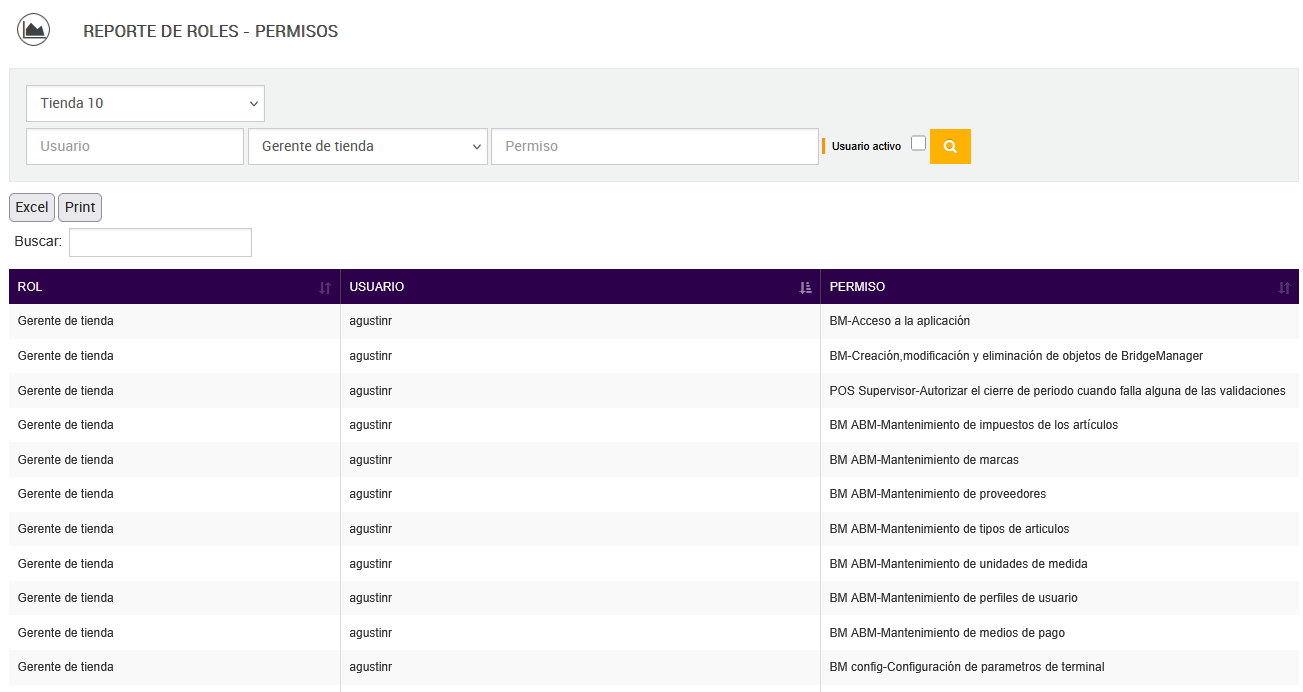Screen dimensions: 1303x692
Task: Click Gerente de tienda in unidades de medida row
Action: (x=66, y=564)
